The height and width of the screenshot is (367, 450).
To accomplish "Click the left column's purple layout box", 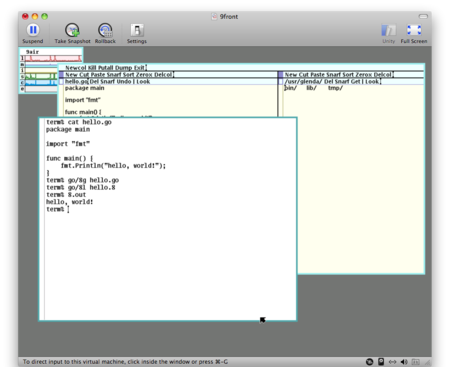I will pyautogui.click(x=61, y=75).
